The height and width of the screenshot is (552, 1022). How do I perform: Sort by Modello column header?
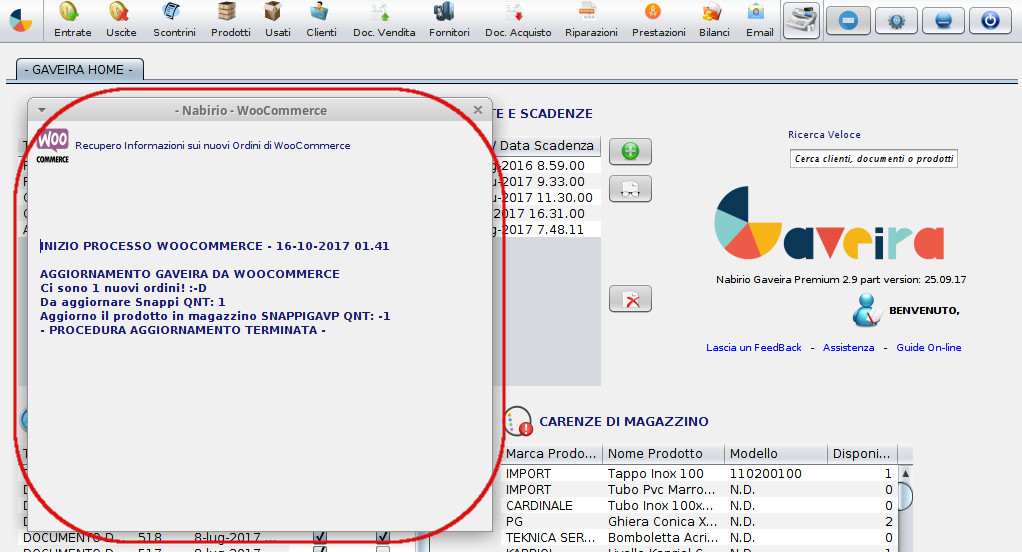(776, 454)
